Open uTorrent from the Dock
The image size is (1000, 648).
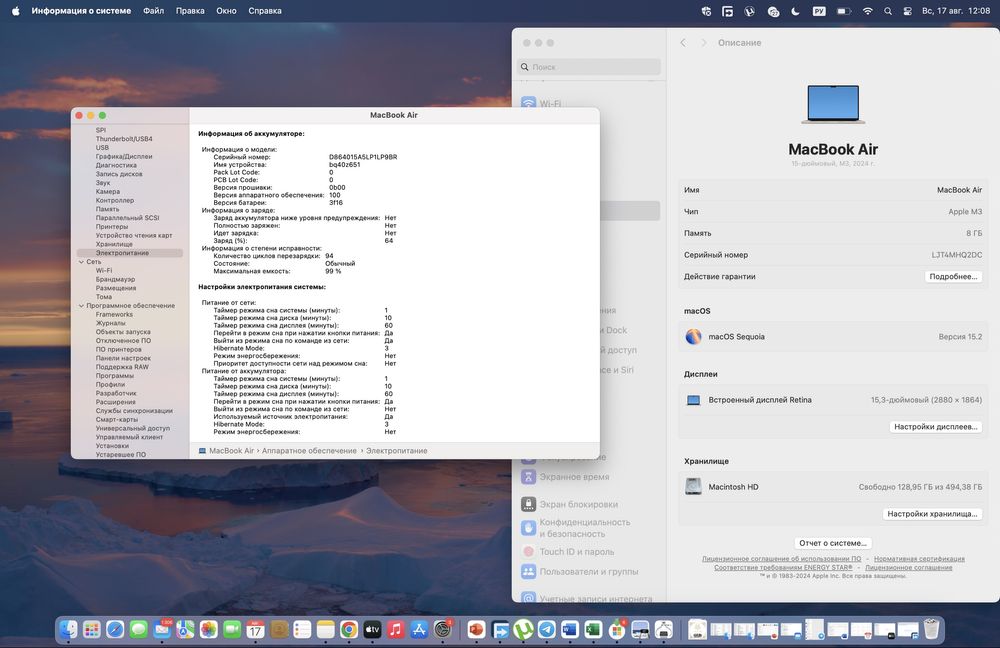(523, 630)
